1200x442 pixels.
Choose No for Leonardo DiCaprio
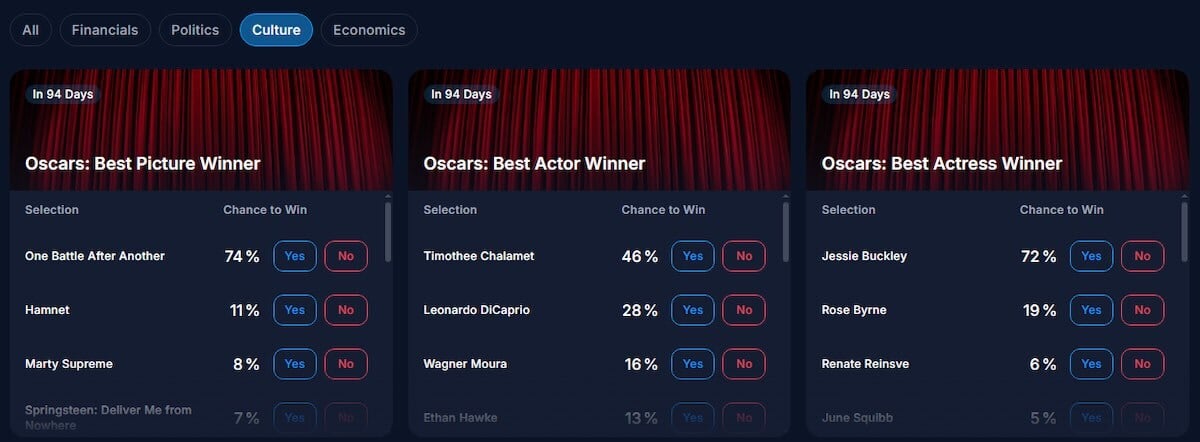(744, 310)
